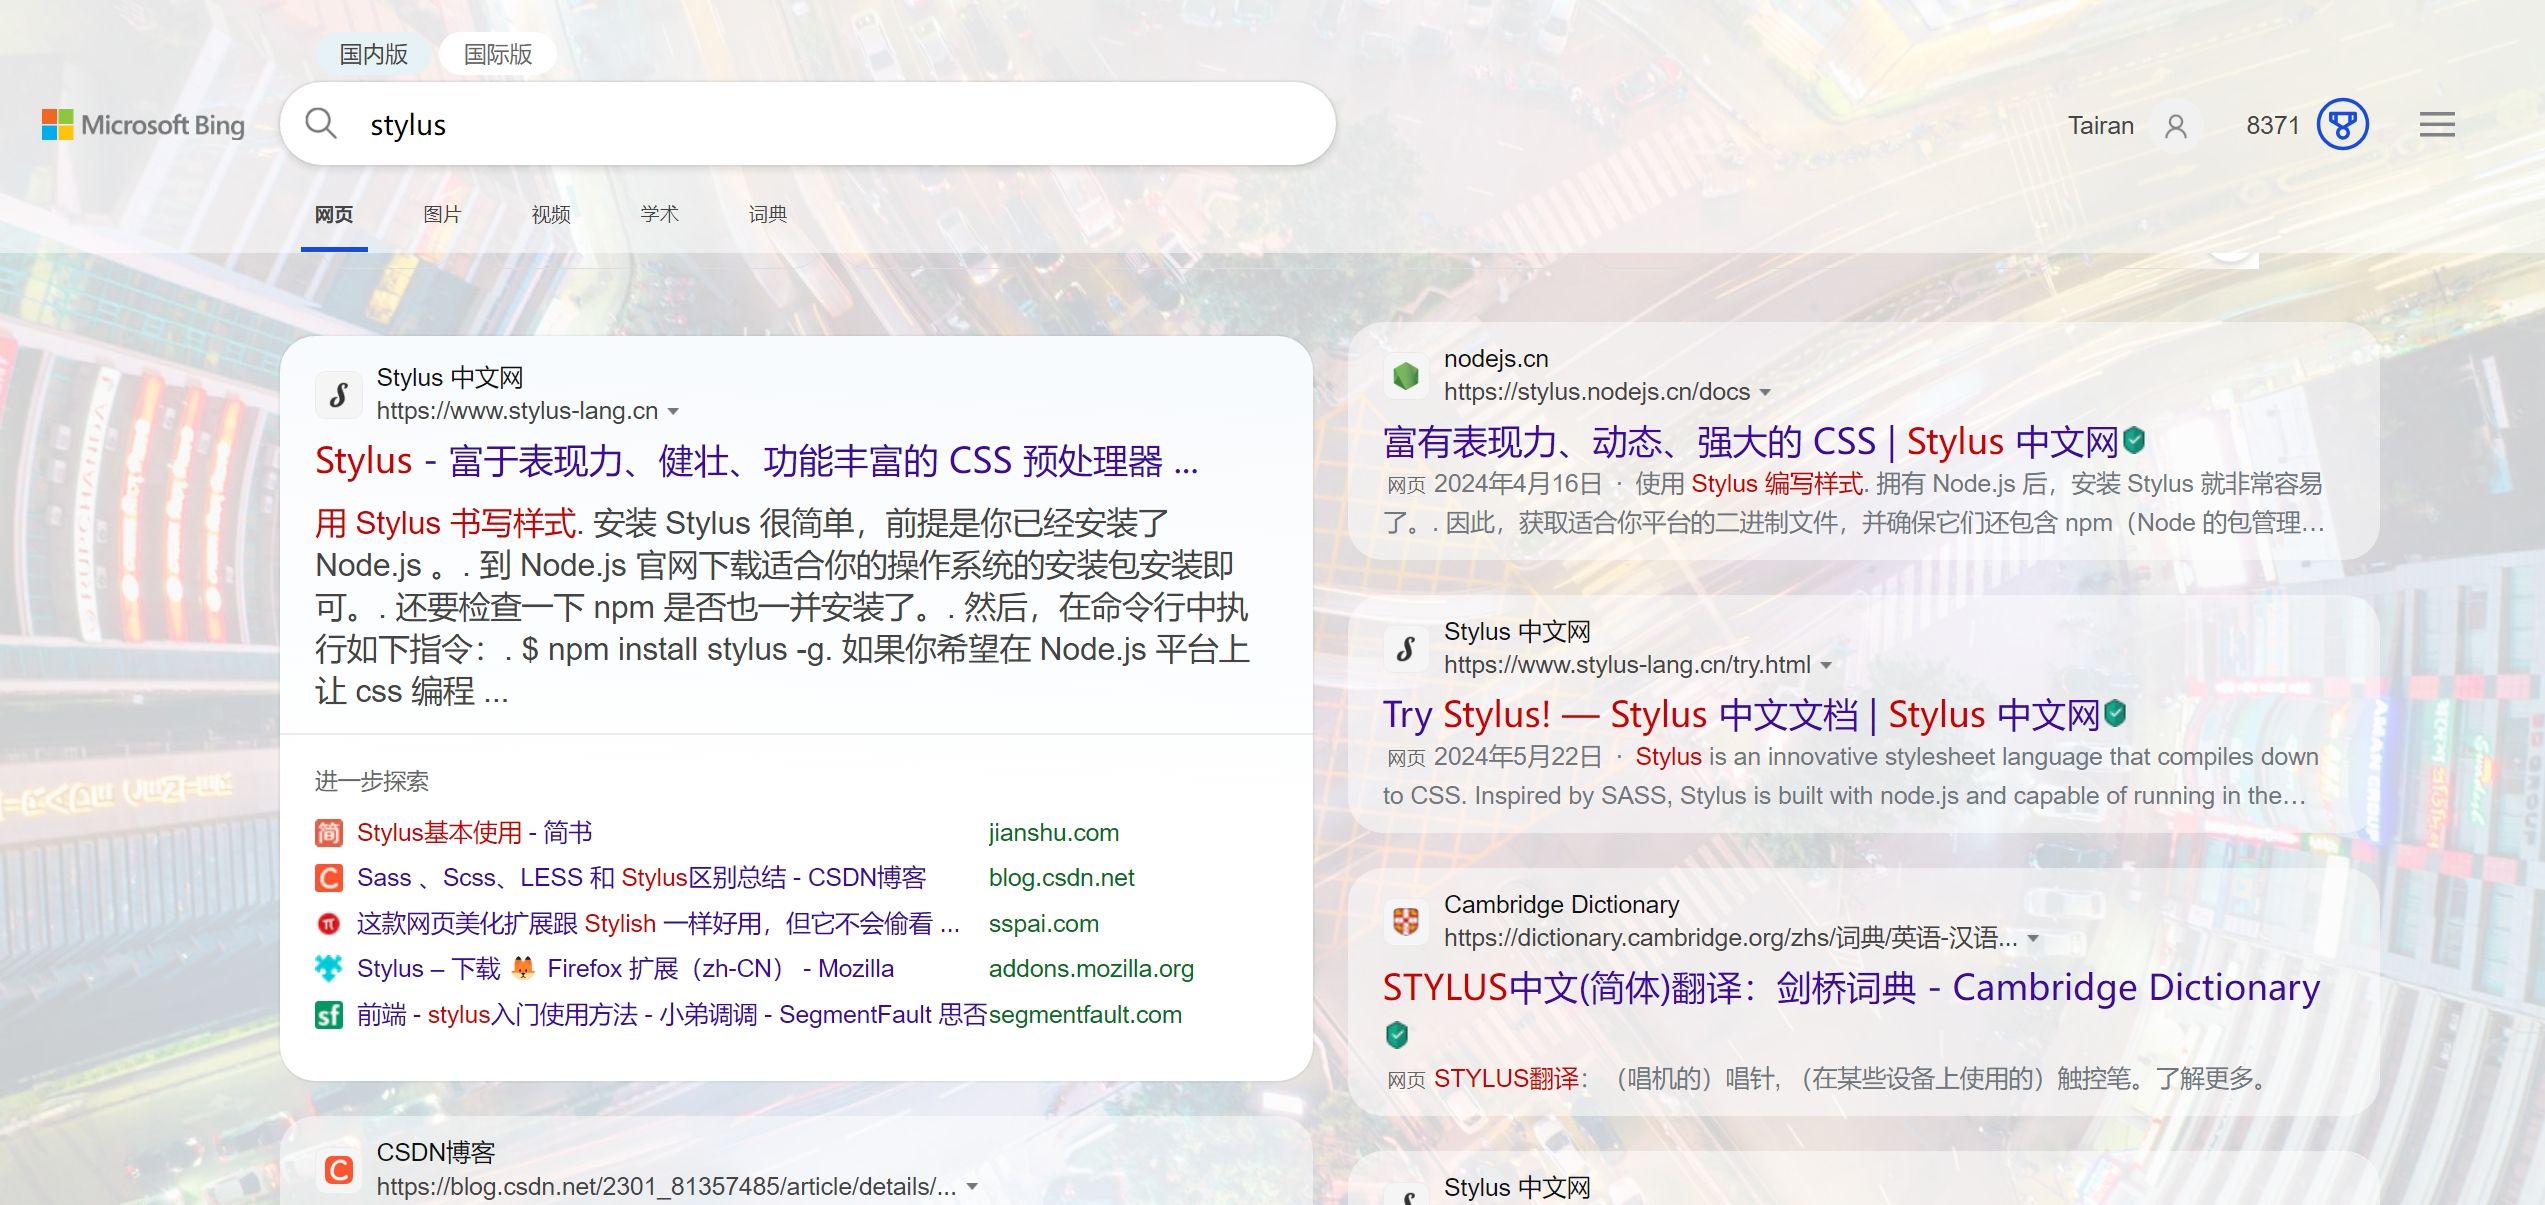Click the Cambridge Dictionary shield favicon

click(1406, 921)
